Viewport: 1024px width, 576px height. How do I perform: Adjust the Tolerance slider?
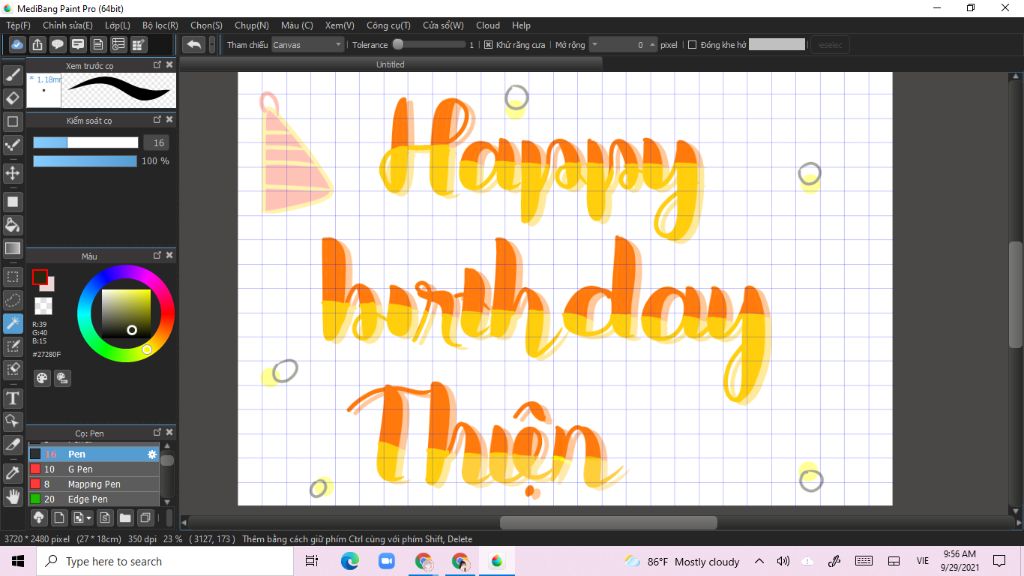(x=428, y=45)
